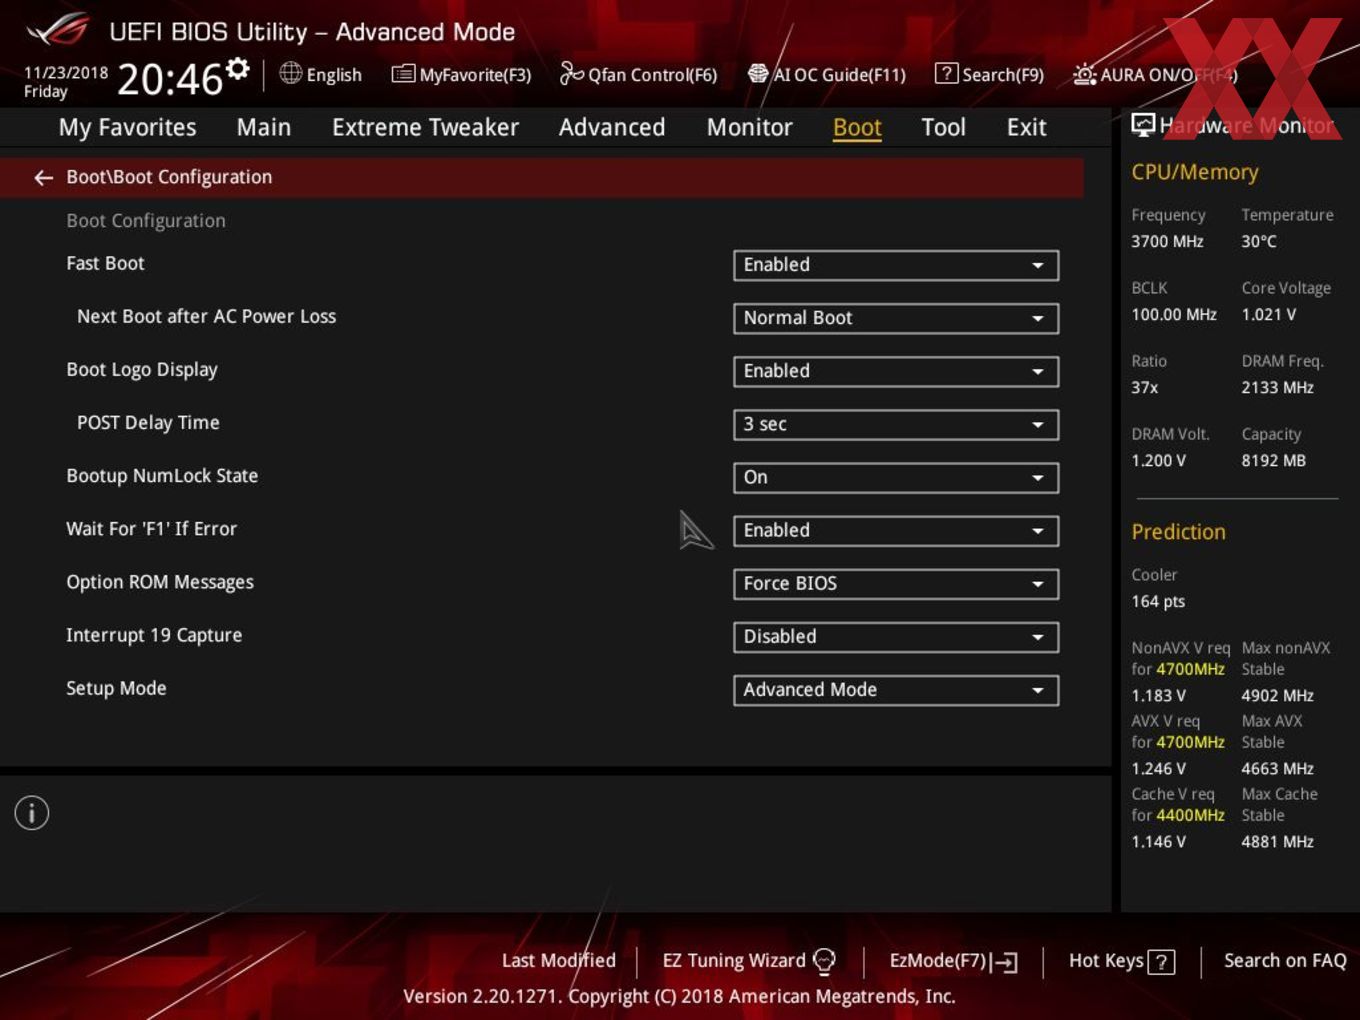Open Extreme Tweaker tab
Image resolution: width=1360 pixels, height=1020 pixels.
425,127
